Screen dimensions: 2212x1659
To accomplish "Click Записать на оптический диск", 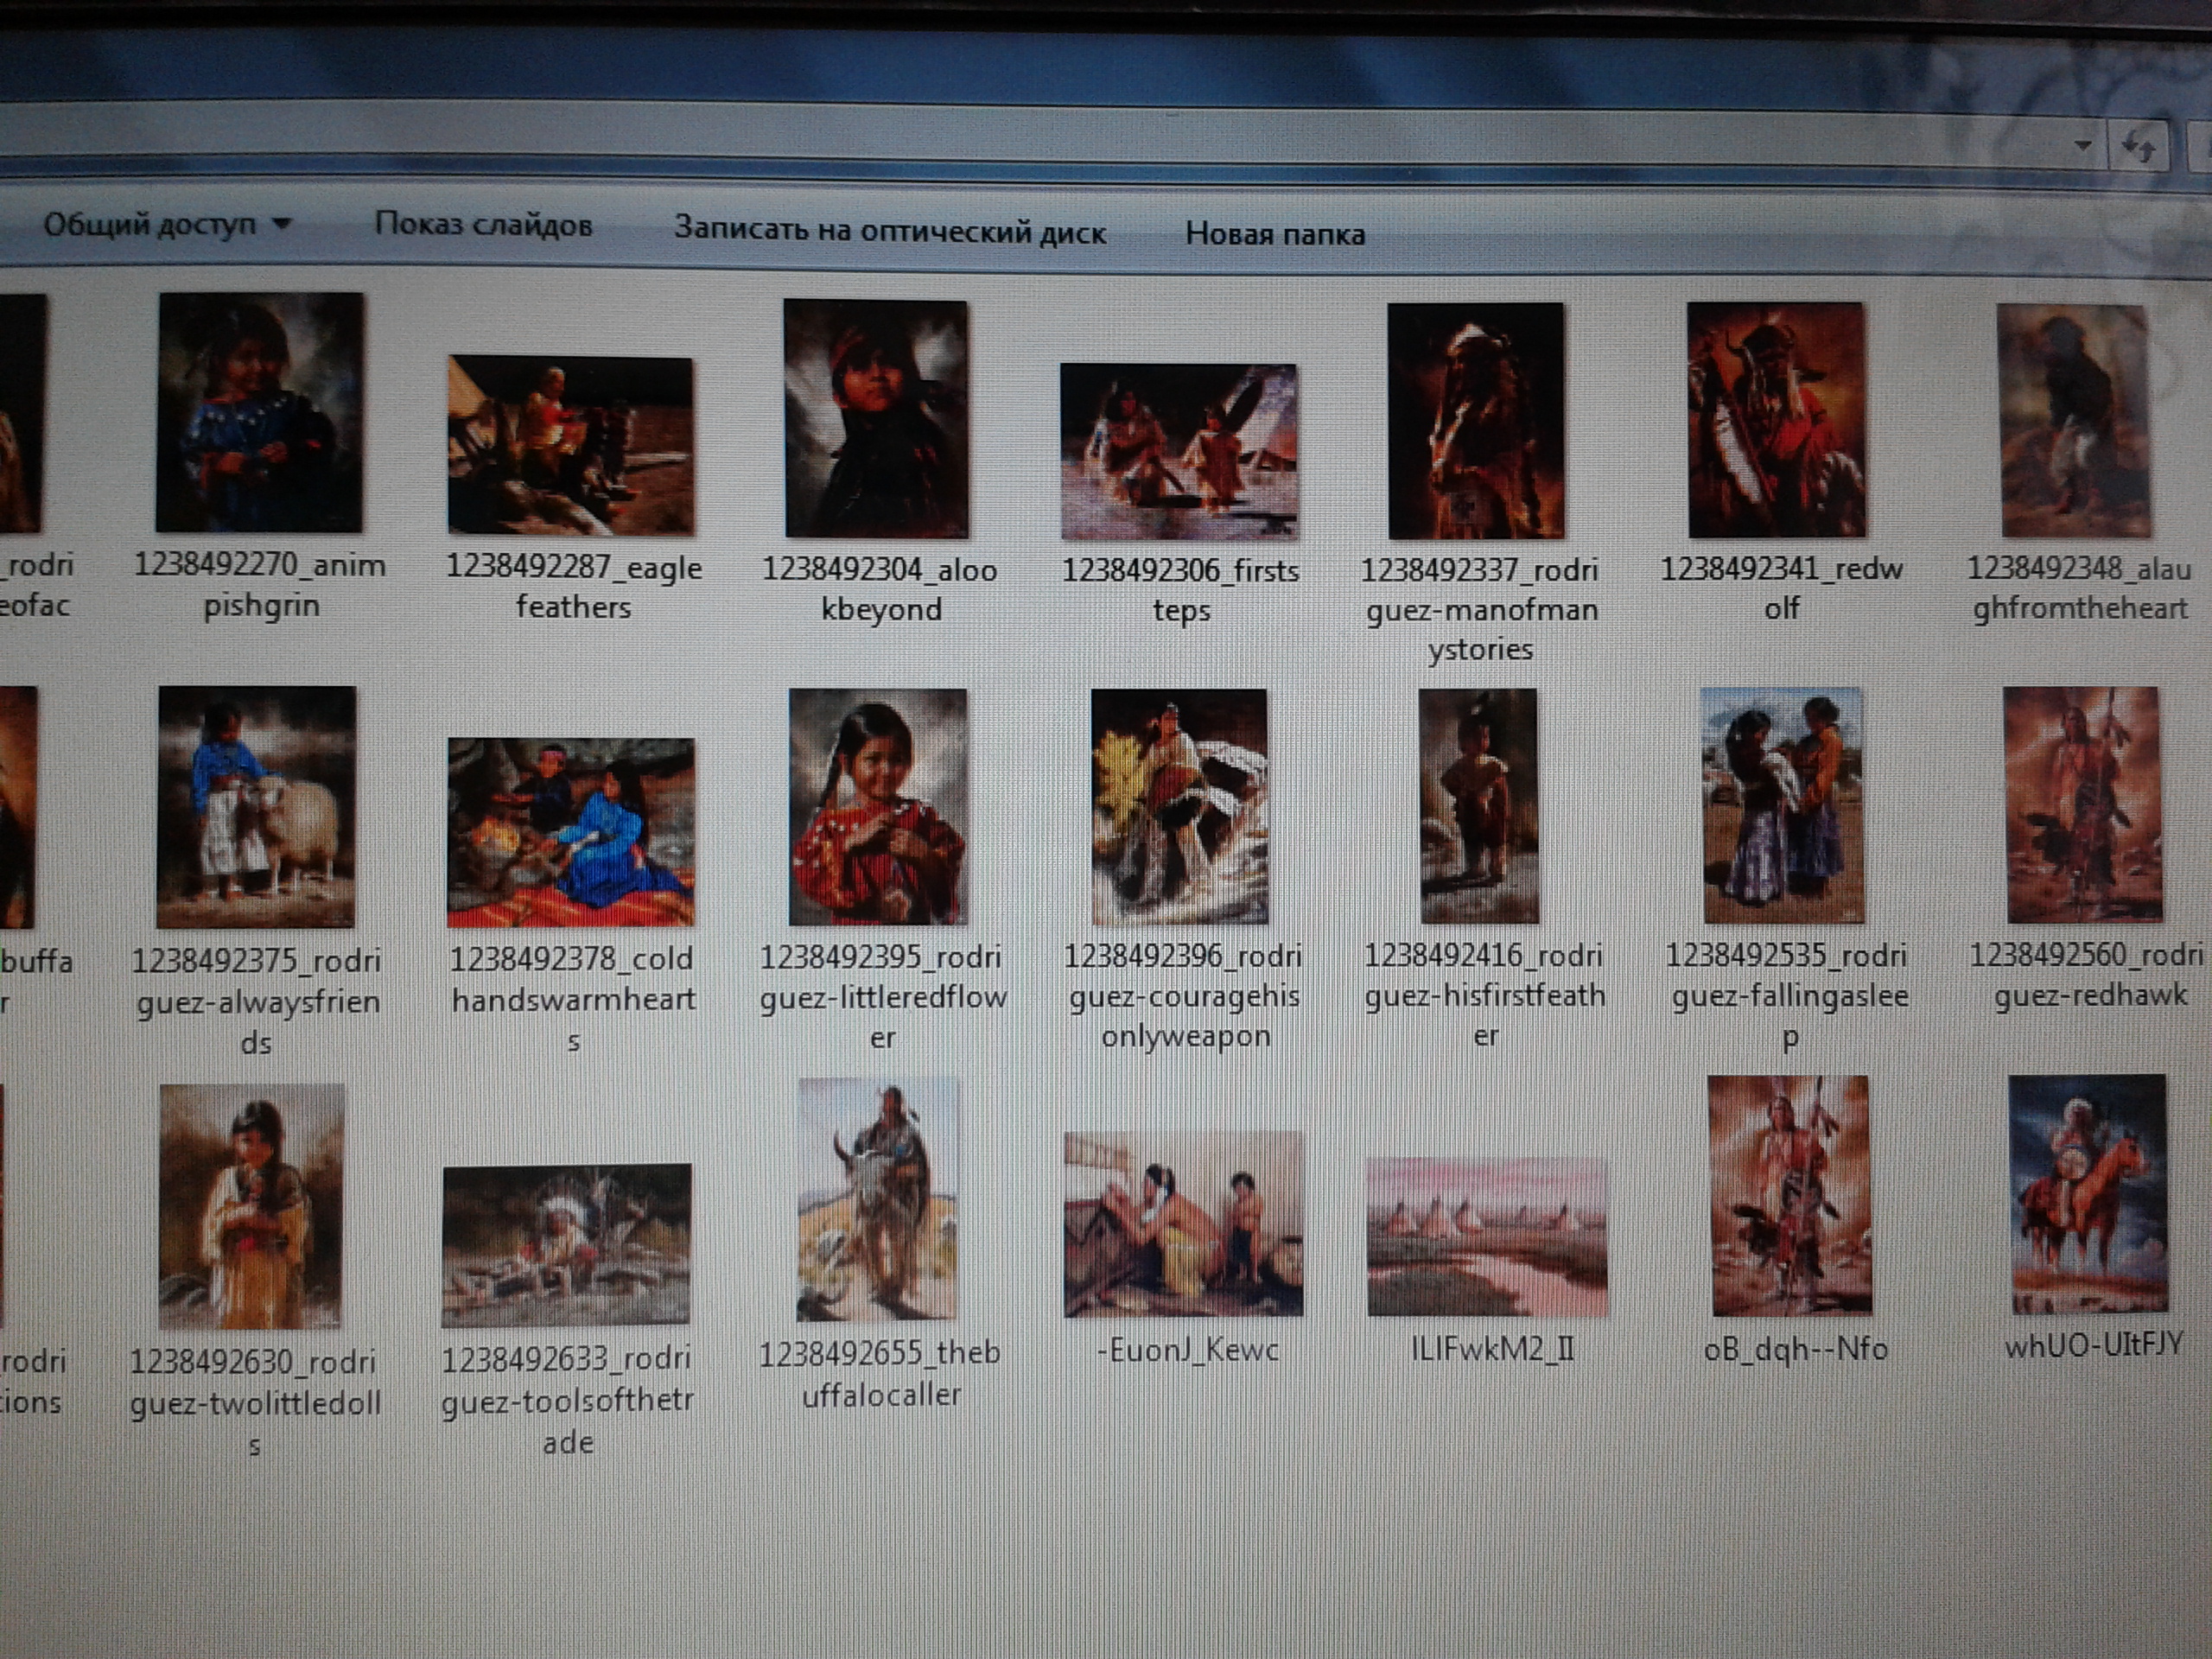I will tap(889, 231).
